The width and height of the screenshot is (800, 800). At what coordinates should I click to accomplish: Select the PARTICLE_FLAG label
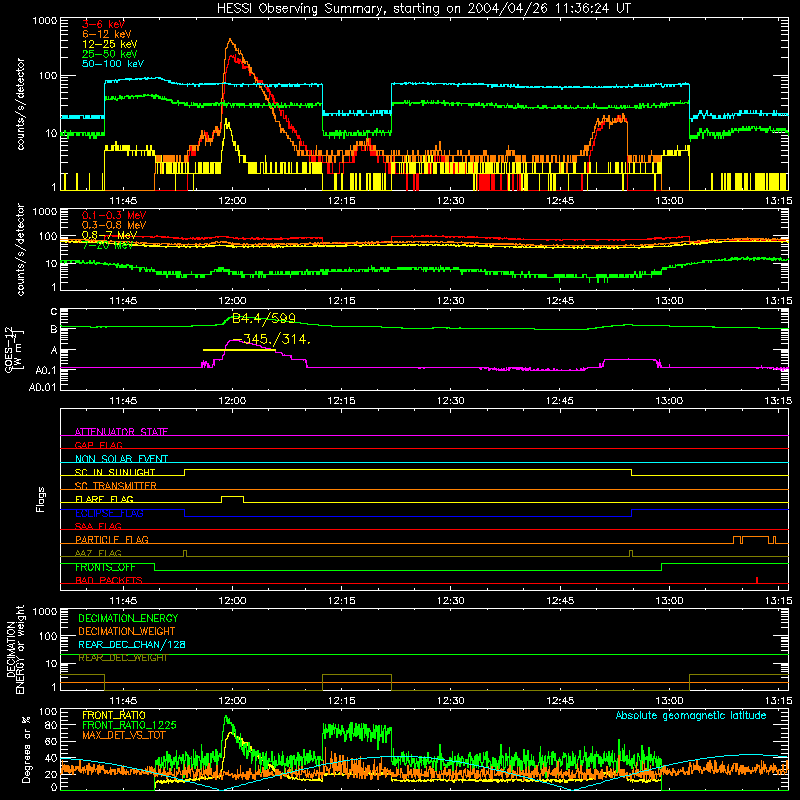[112, 539]
